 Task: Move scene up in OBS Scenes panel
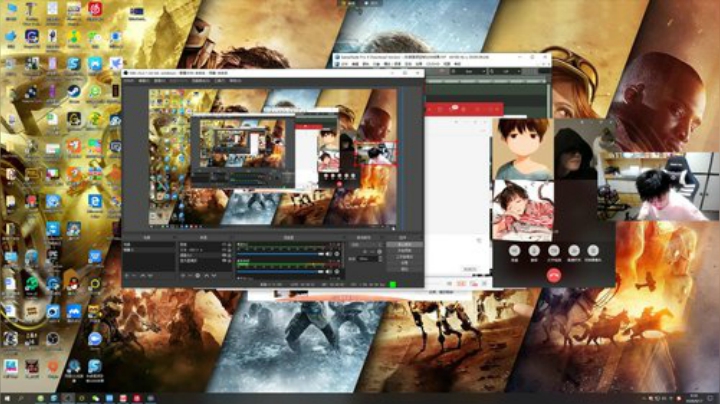click(142, 275)
